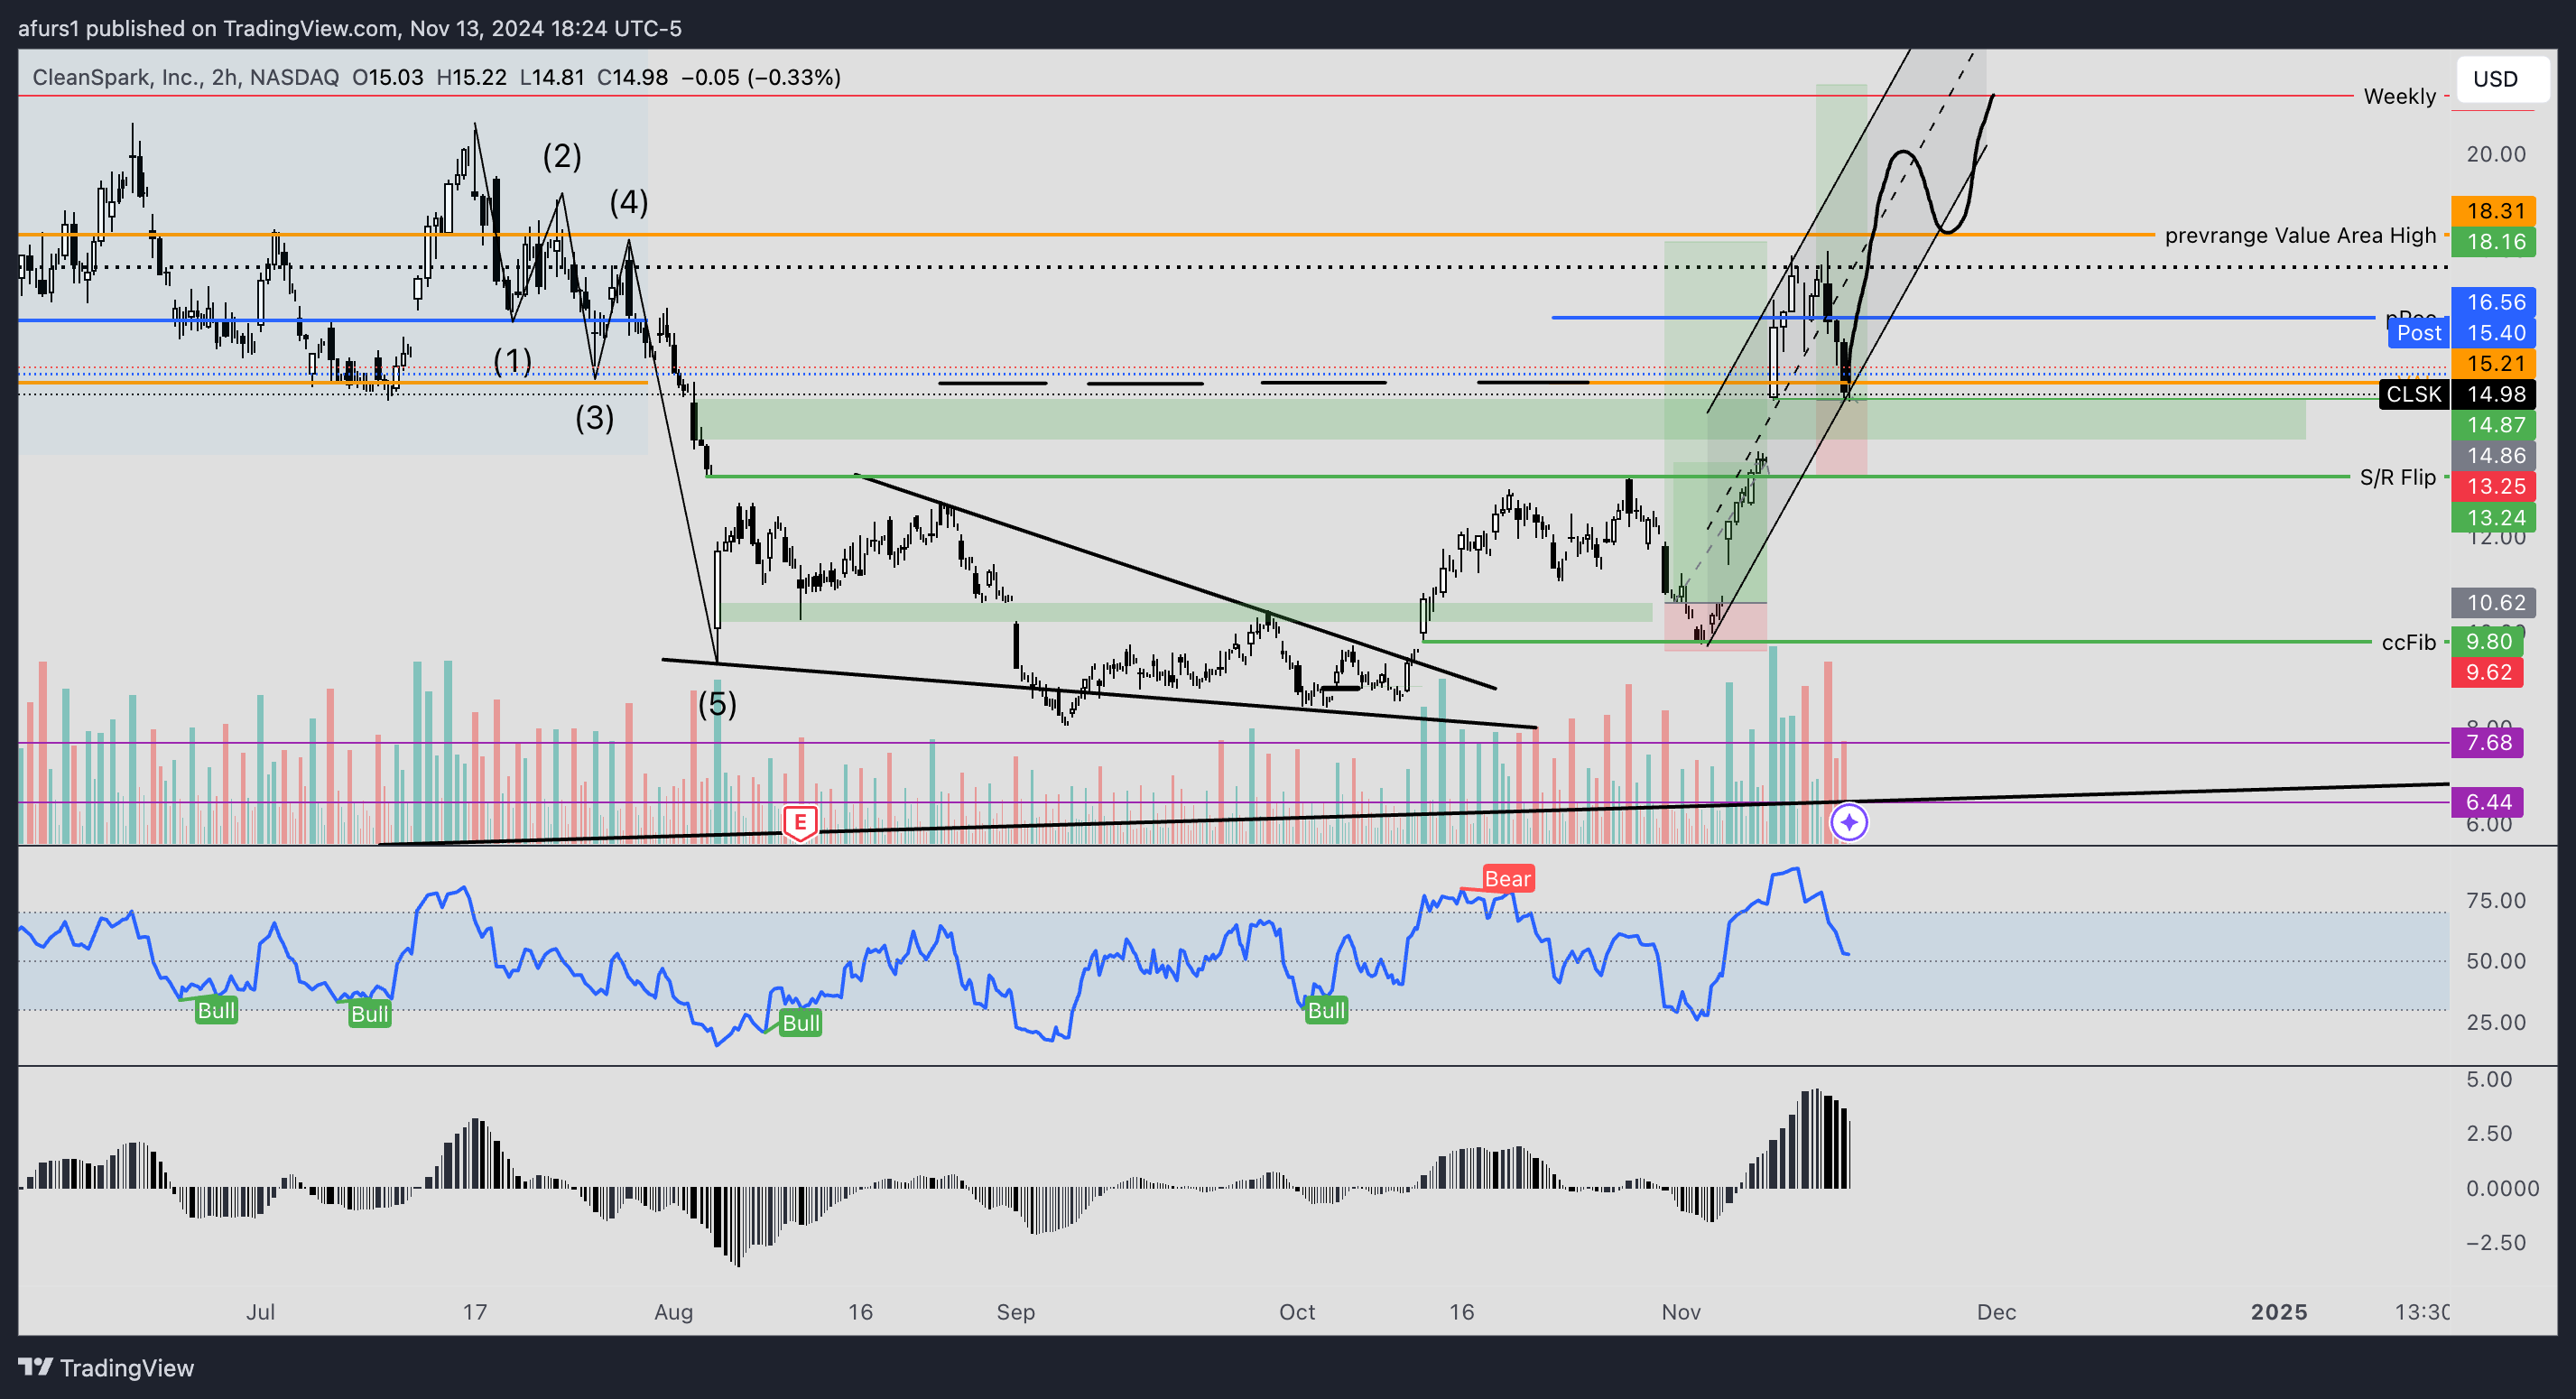Image resolution: width=2576 pixels, height=1399 pixels.
Task: Click the Oct date on time axis
Action: click(x=1297, y=1312)
